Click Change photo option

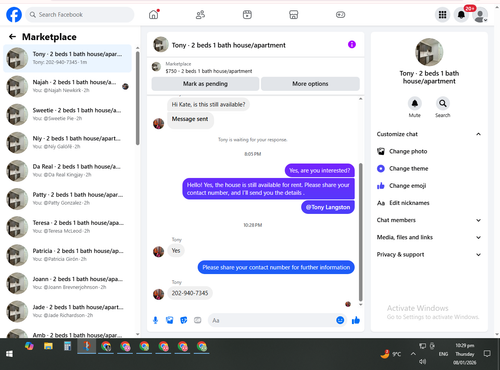[x=429, y=151]
